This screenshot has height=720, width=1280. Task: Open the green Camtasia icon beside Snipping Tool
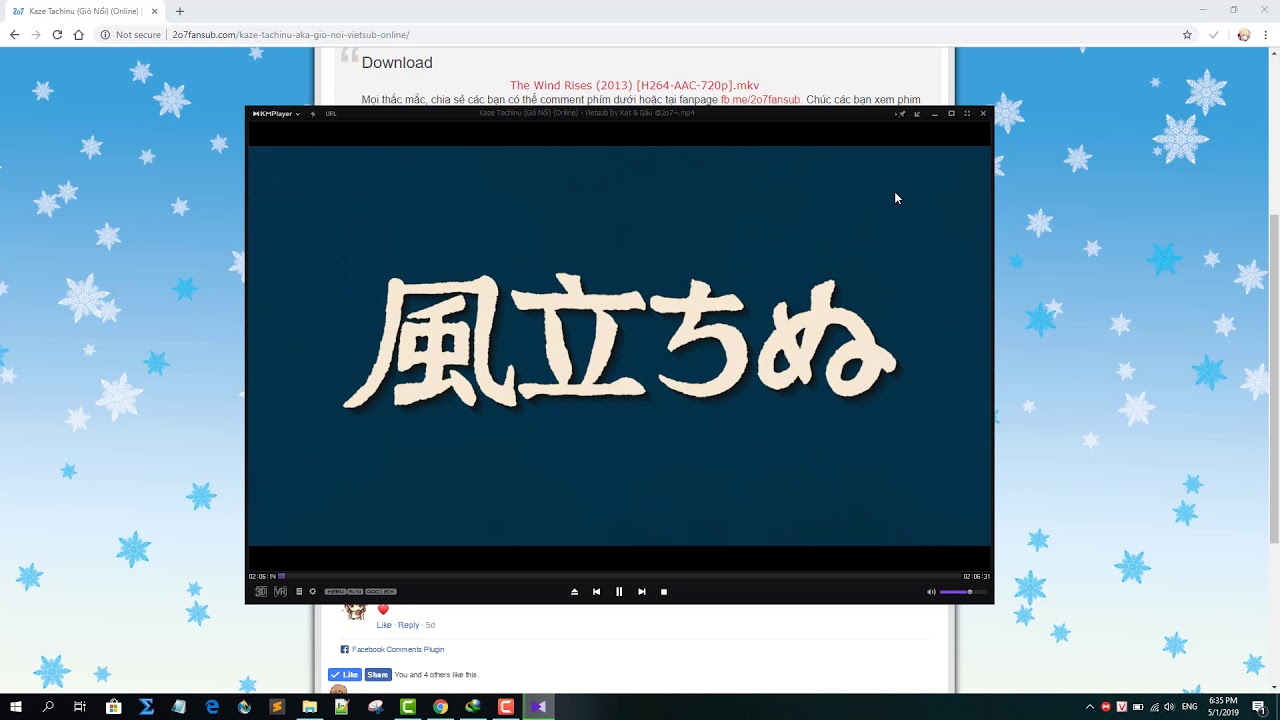408,707
